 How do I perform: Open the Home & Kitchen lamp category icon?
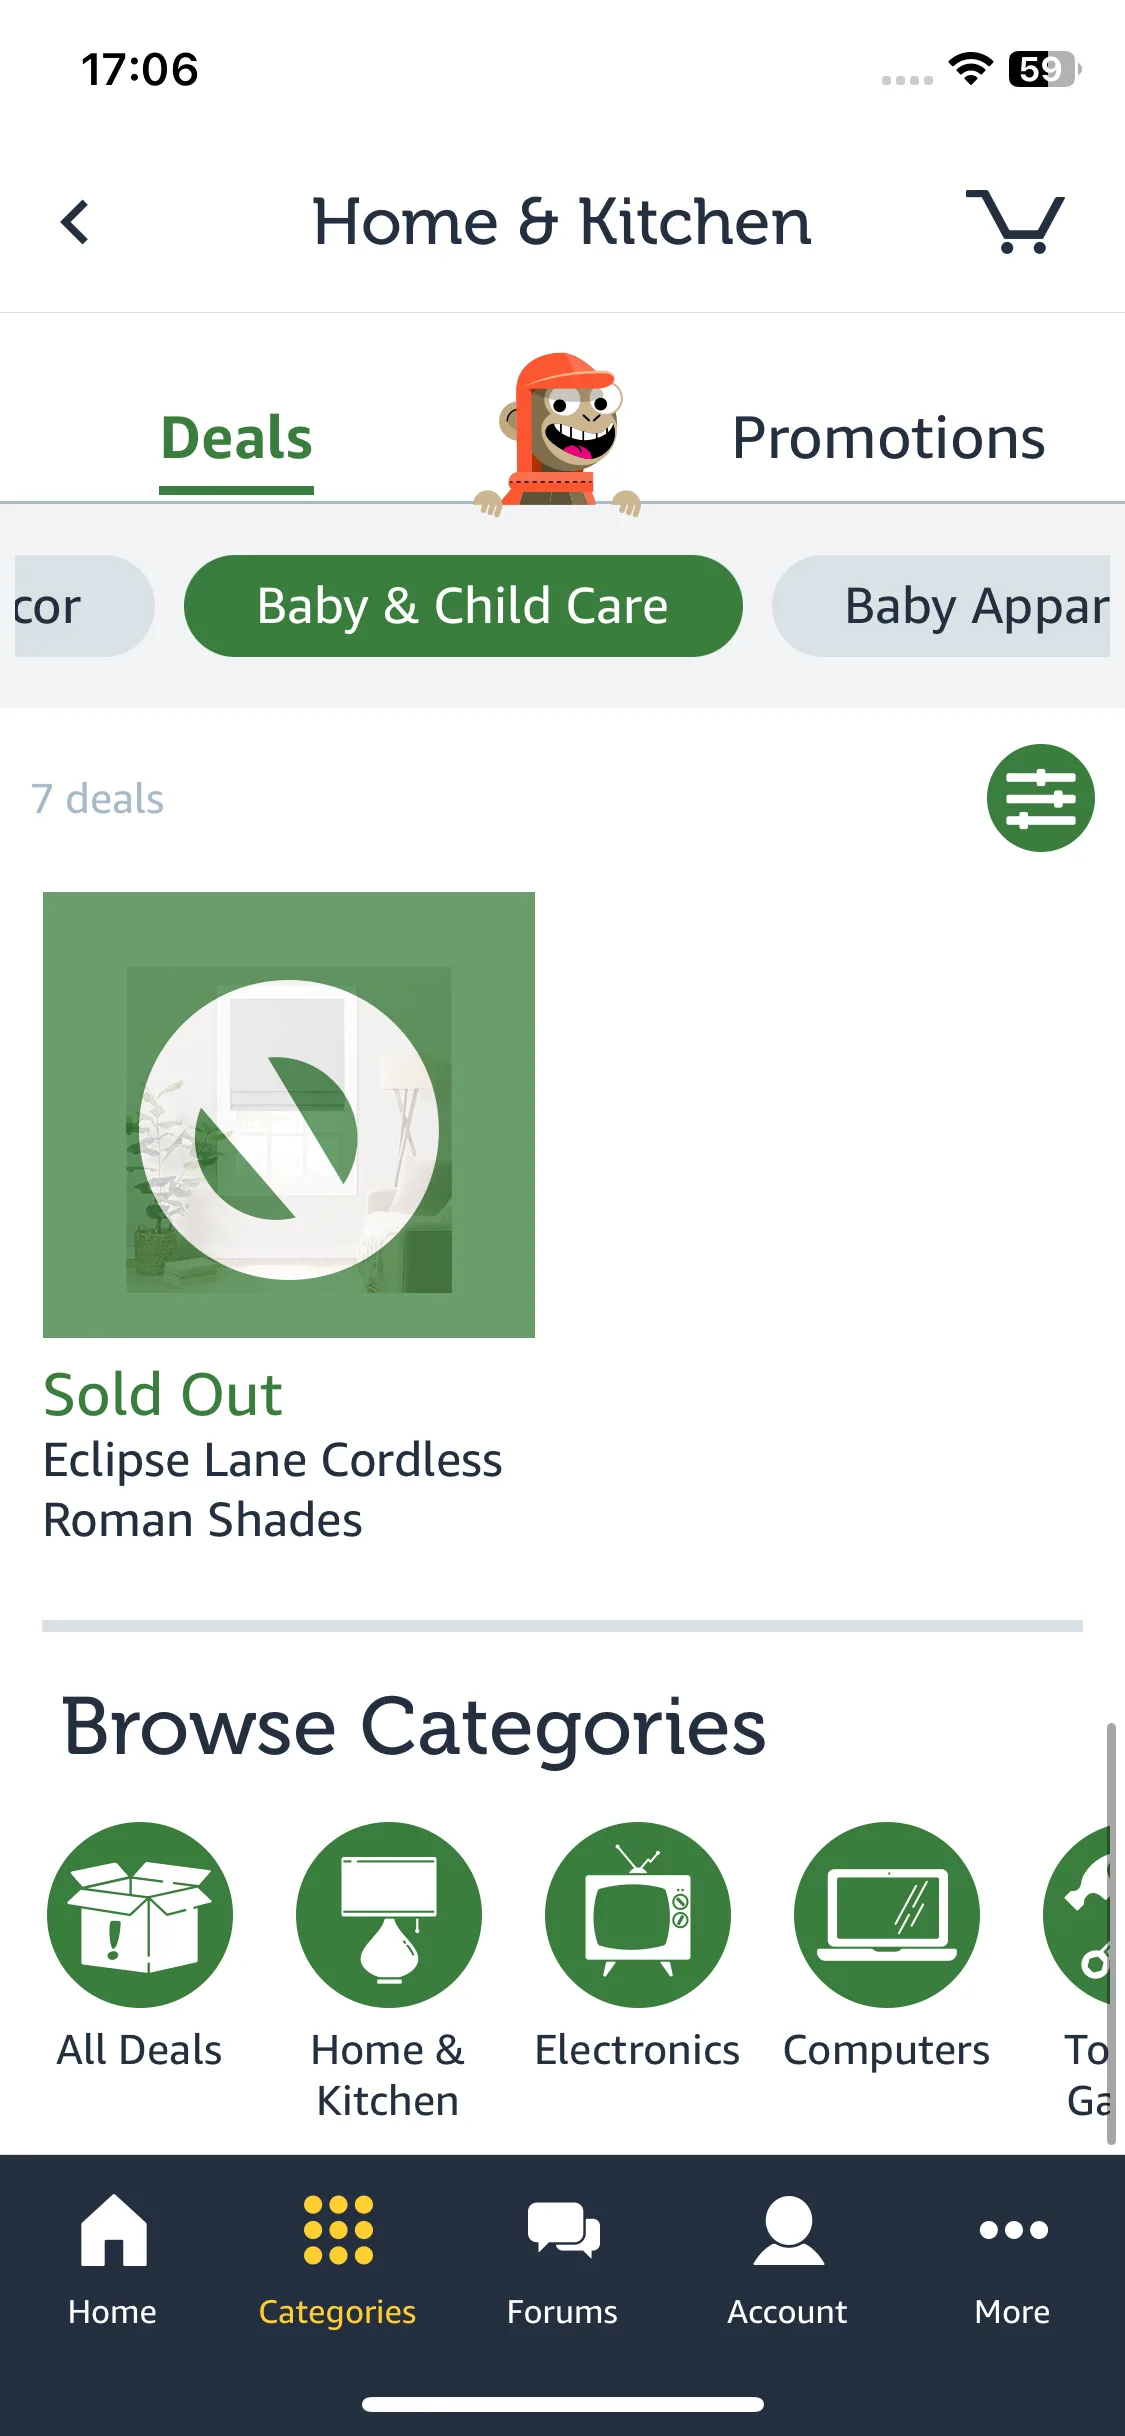click(x=389, y=1914)
